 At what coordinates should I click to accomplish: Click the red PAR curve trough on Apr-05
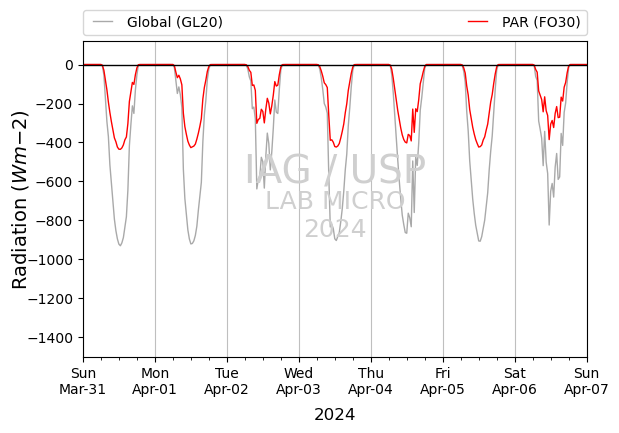tap(479, 147)
